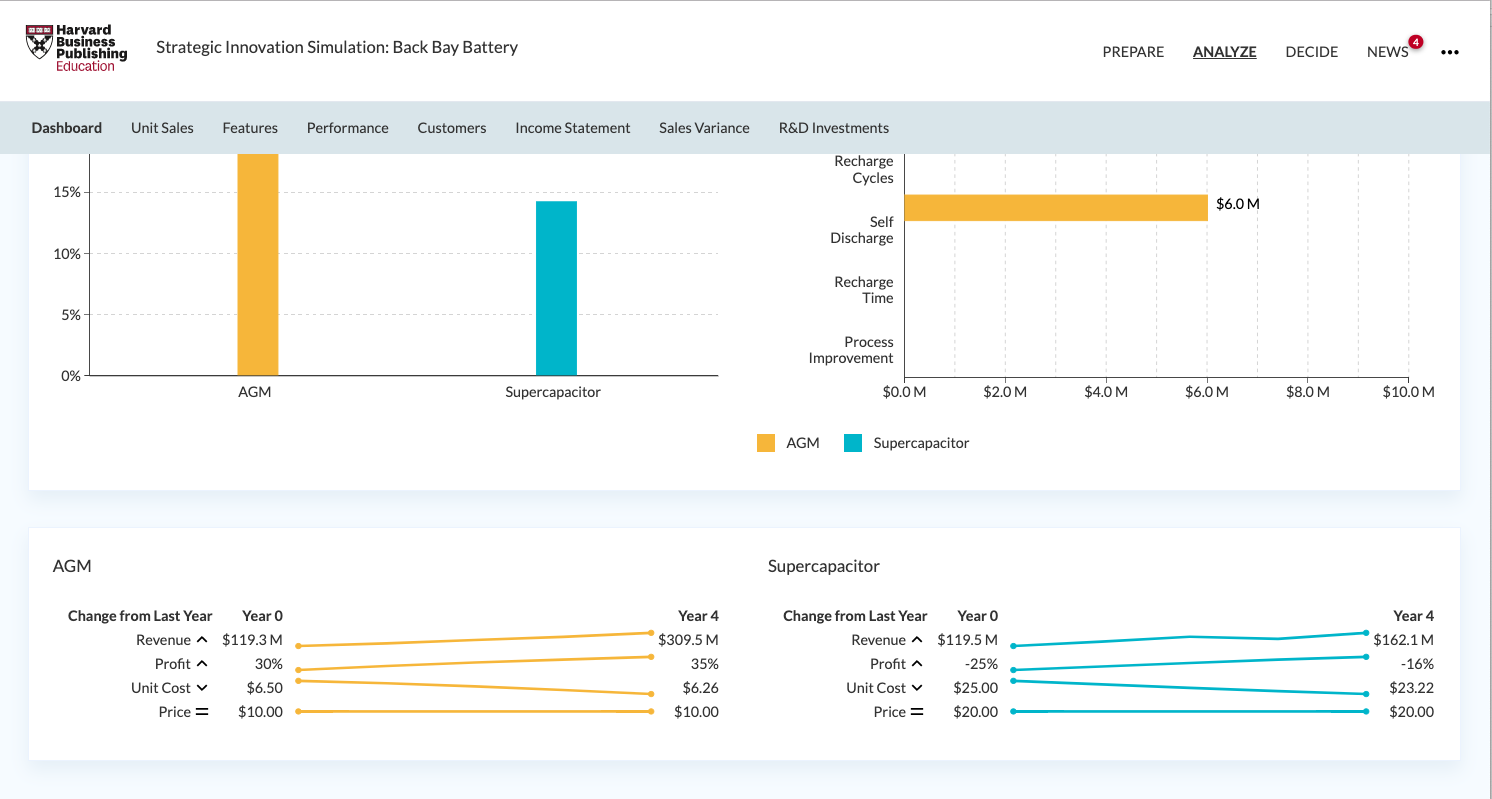
Task: Navigate to the DECIDE section
Action: [x=1311, y=52]
